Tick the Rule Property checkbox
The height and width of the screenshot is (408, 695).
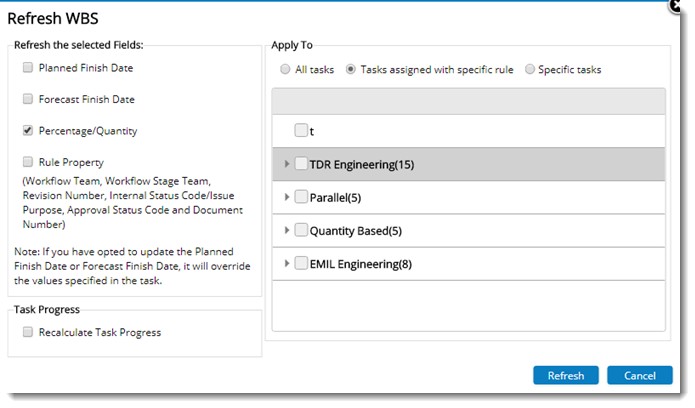pyautogui.click(x=28, y=162)
